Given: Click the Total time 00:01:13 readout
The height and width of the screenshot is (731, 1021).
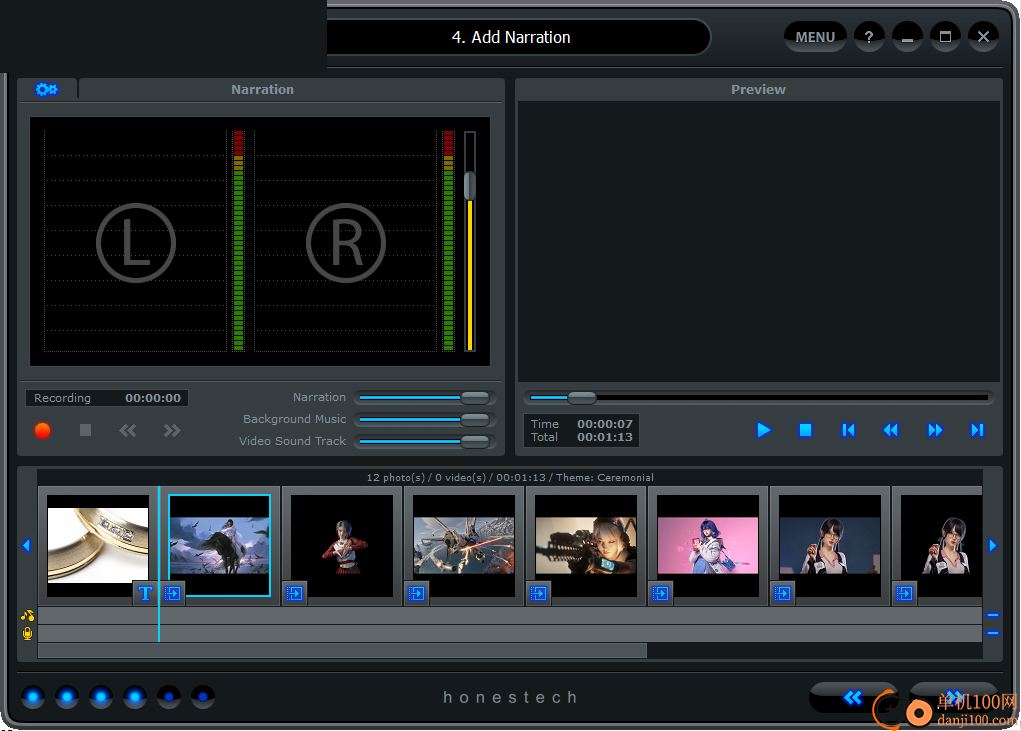Looking at the screenshot, I should click(x=604, y=437).
